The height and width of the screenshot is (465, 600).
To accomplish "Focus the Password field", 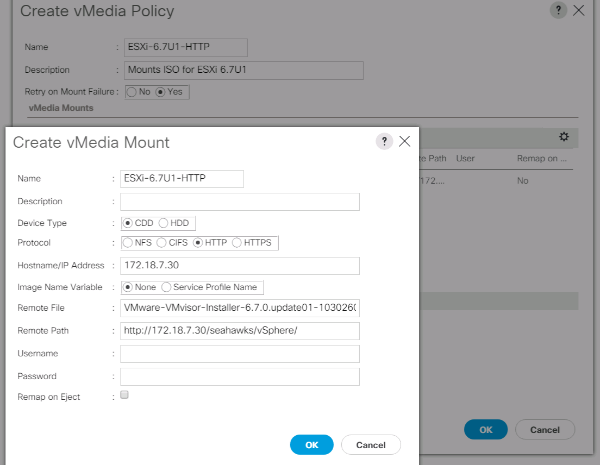I will pos(239,376).
